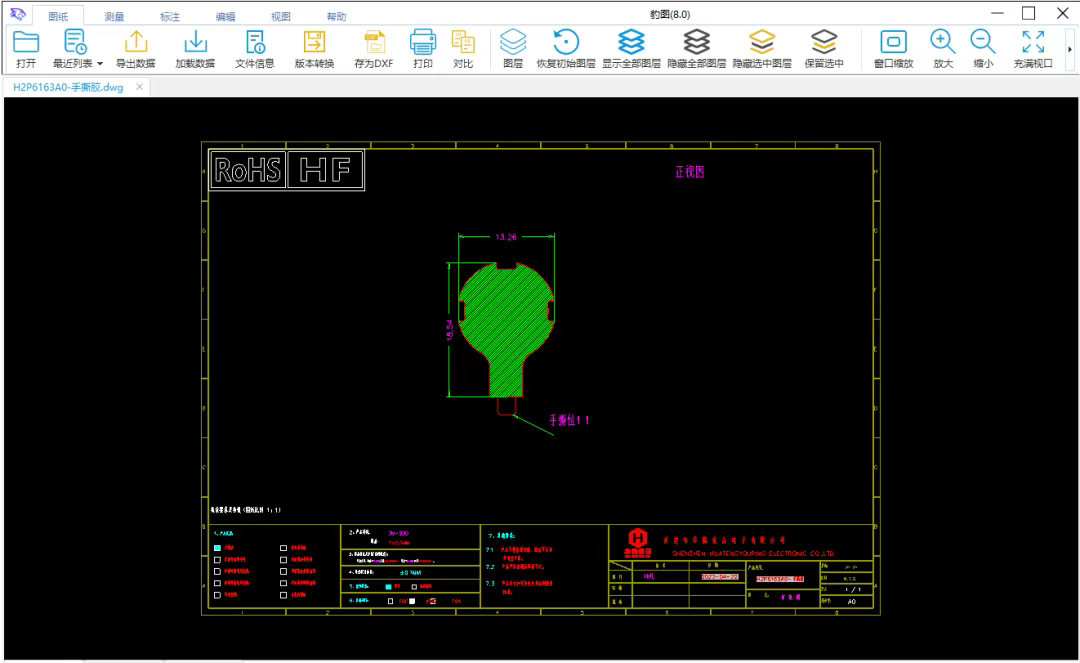Switch to the 图纸 ribbon tab
1080x663 pixels.
(58, 17)
